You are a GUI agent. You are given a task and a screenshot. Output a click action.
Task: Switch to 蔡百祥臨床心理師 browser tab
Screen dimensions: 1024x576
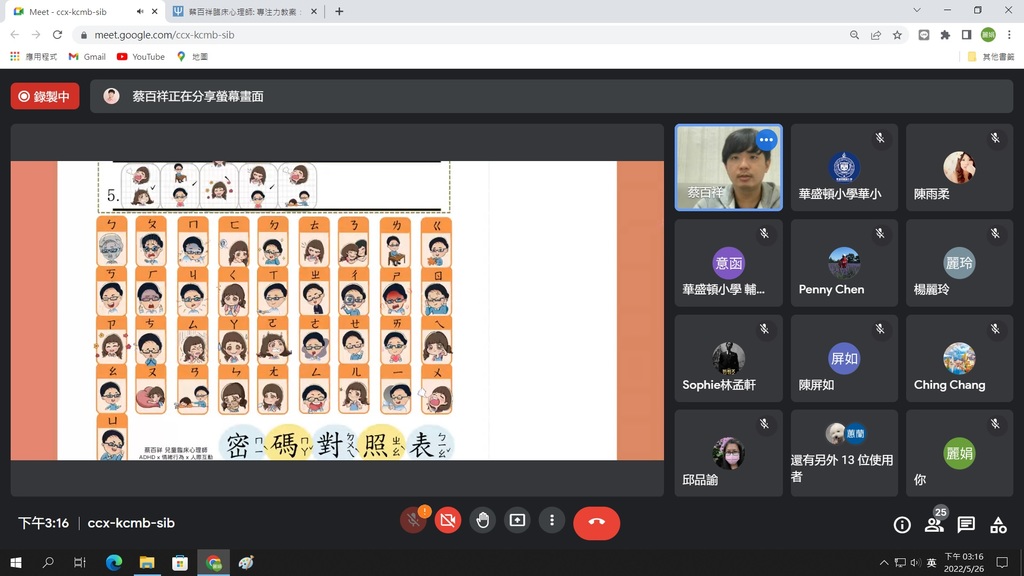pyautogui.click(x=245, y=12)
